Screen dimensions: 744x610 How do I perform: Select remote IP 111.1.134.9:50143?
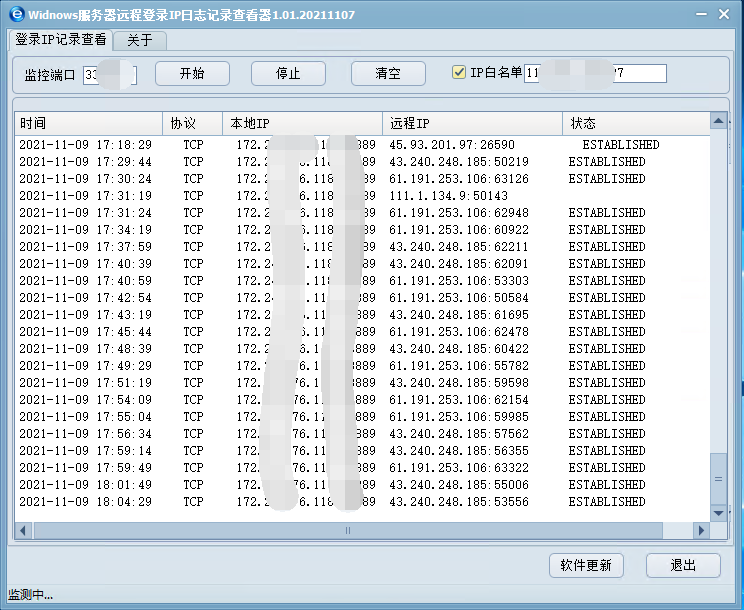[448, 196]
